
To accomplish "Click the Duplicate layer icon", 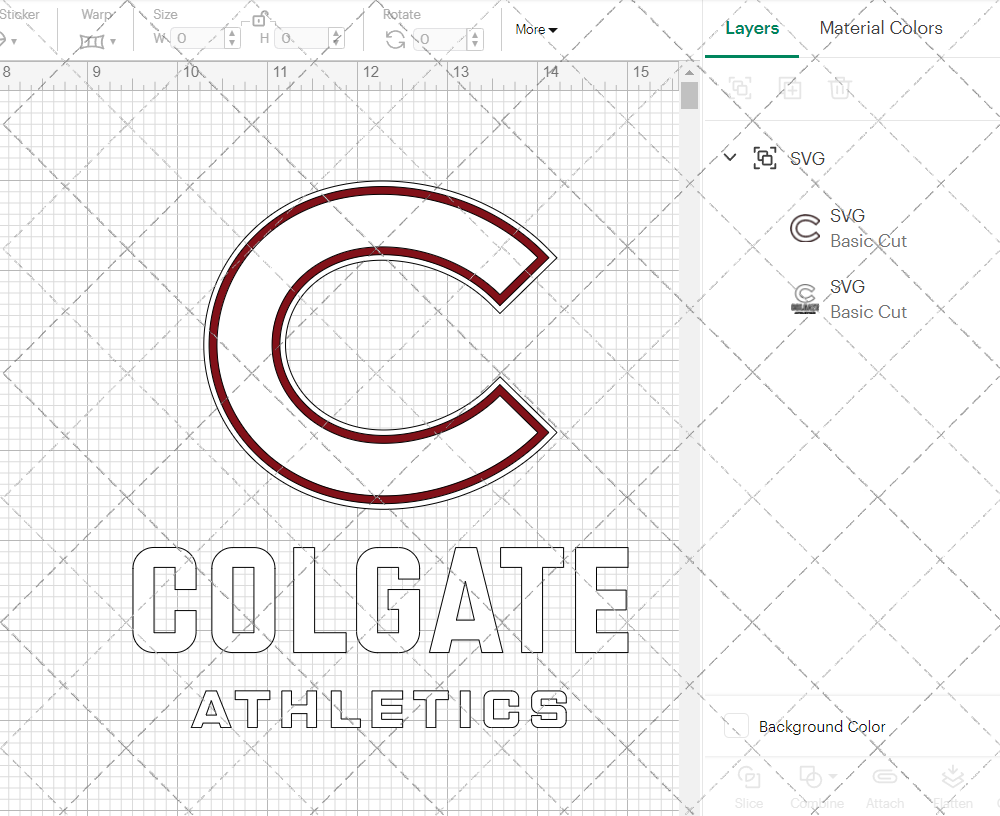I will 790,87.
